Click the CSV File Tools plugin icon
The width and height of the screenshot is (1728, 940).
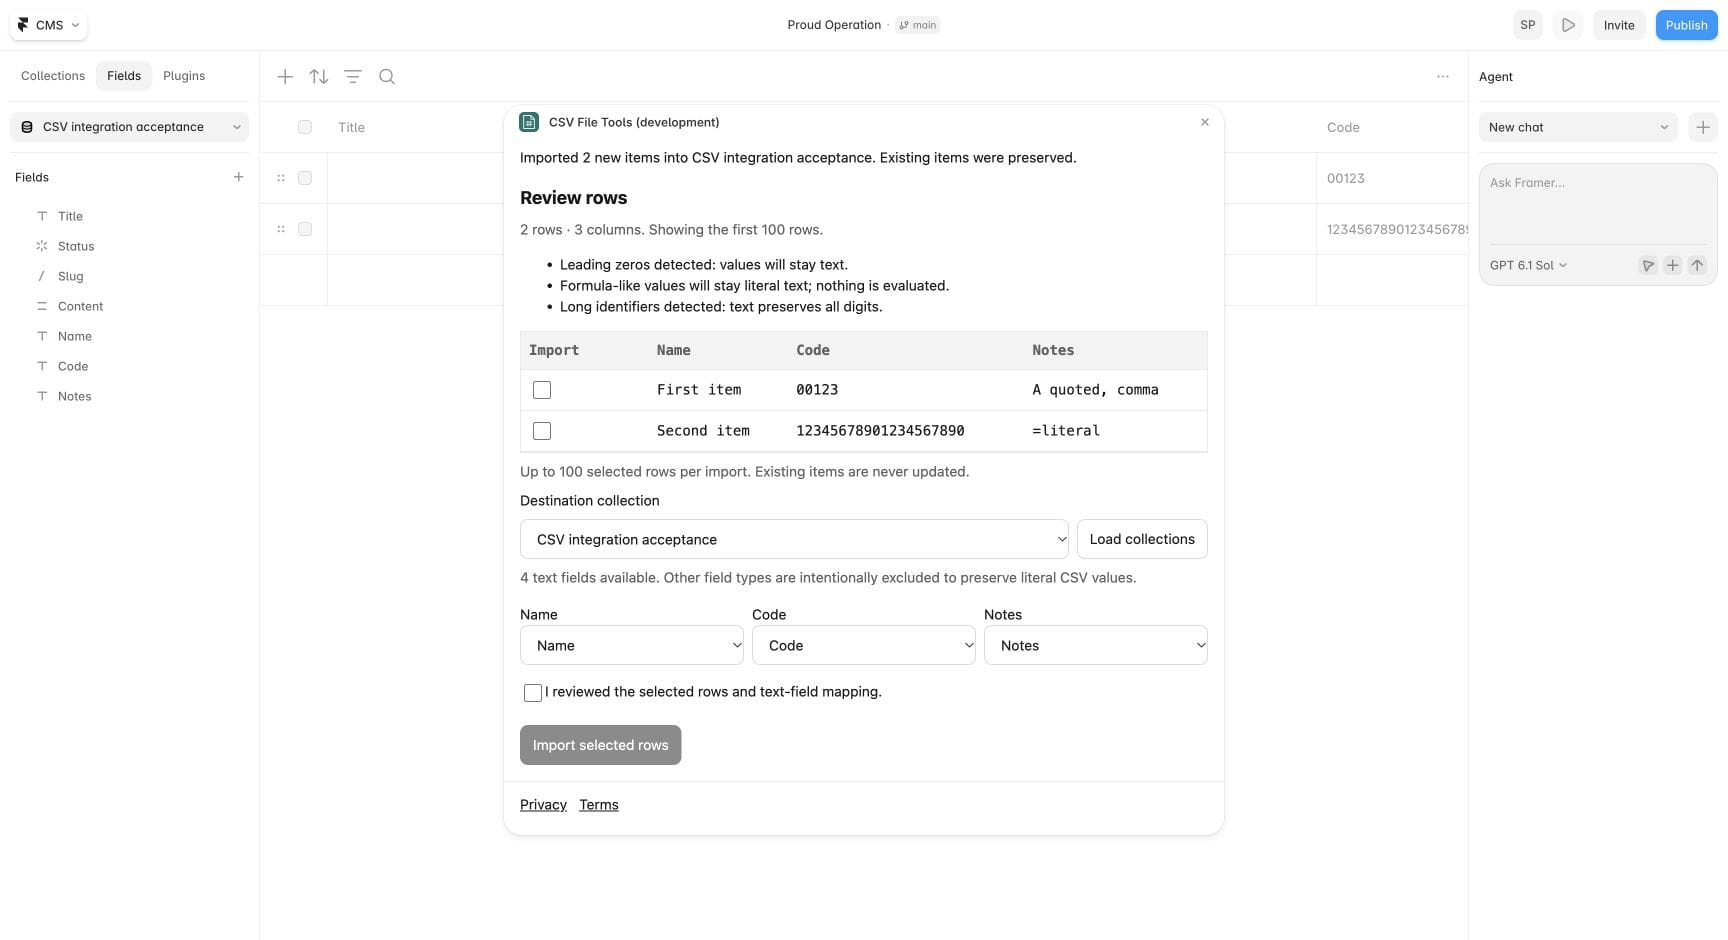529,122
